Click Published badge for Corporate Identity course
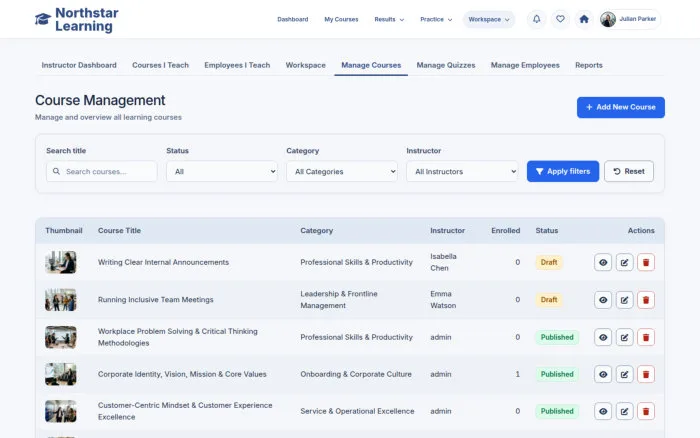This screenshot has width=700, height=438. (x=557, y=375)
